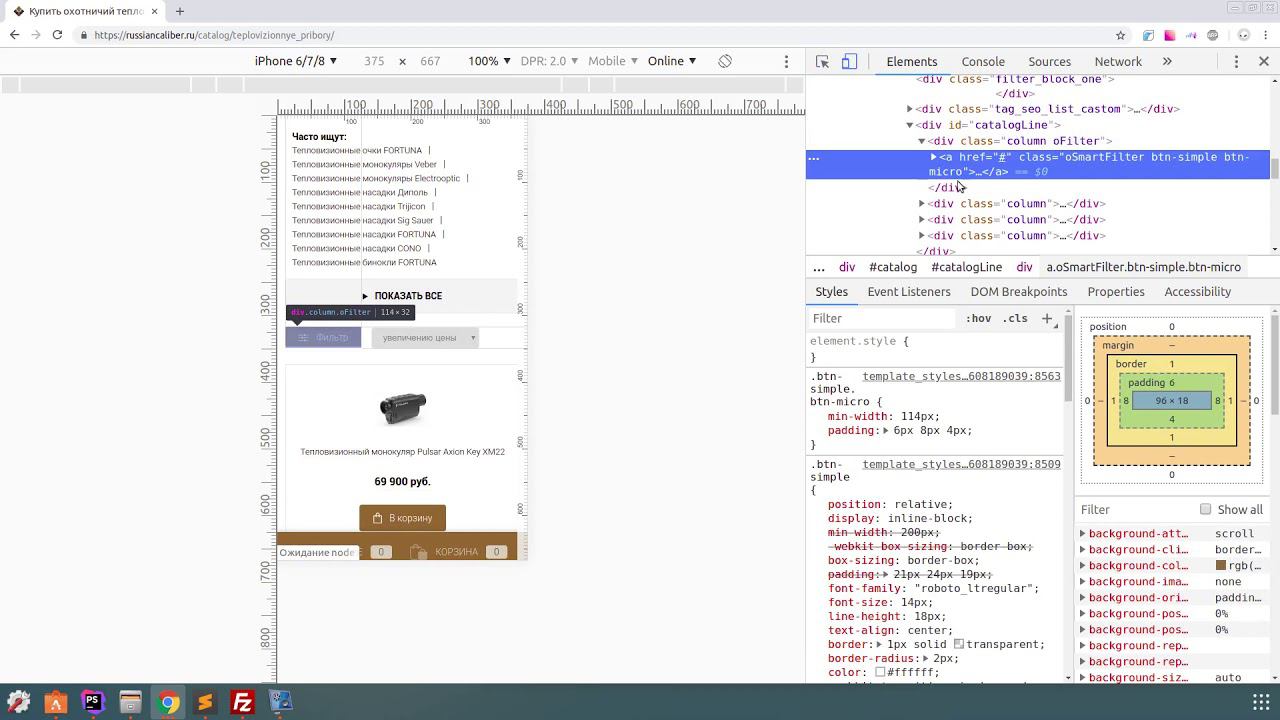Click the browser address bar URL
The image size is (1280, 720).
[215, 35]
